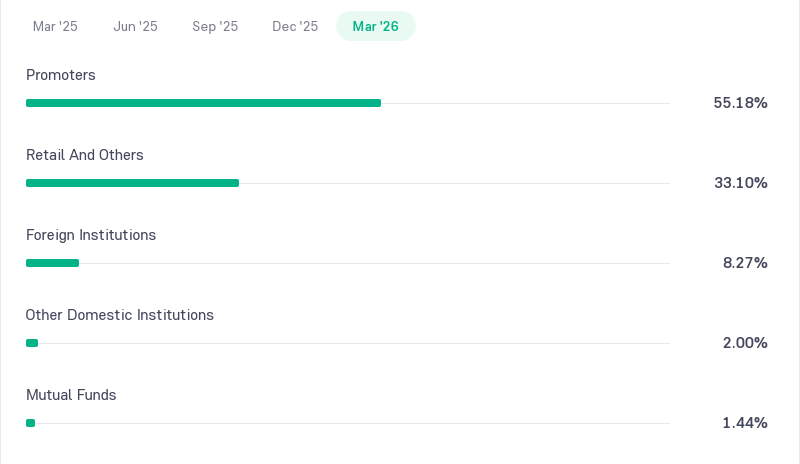Click the Other Domestic Institutions small bar
The width and height of the screenshot is (800, 464).
point(32,343)
